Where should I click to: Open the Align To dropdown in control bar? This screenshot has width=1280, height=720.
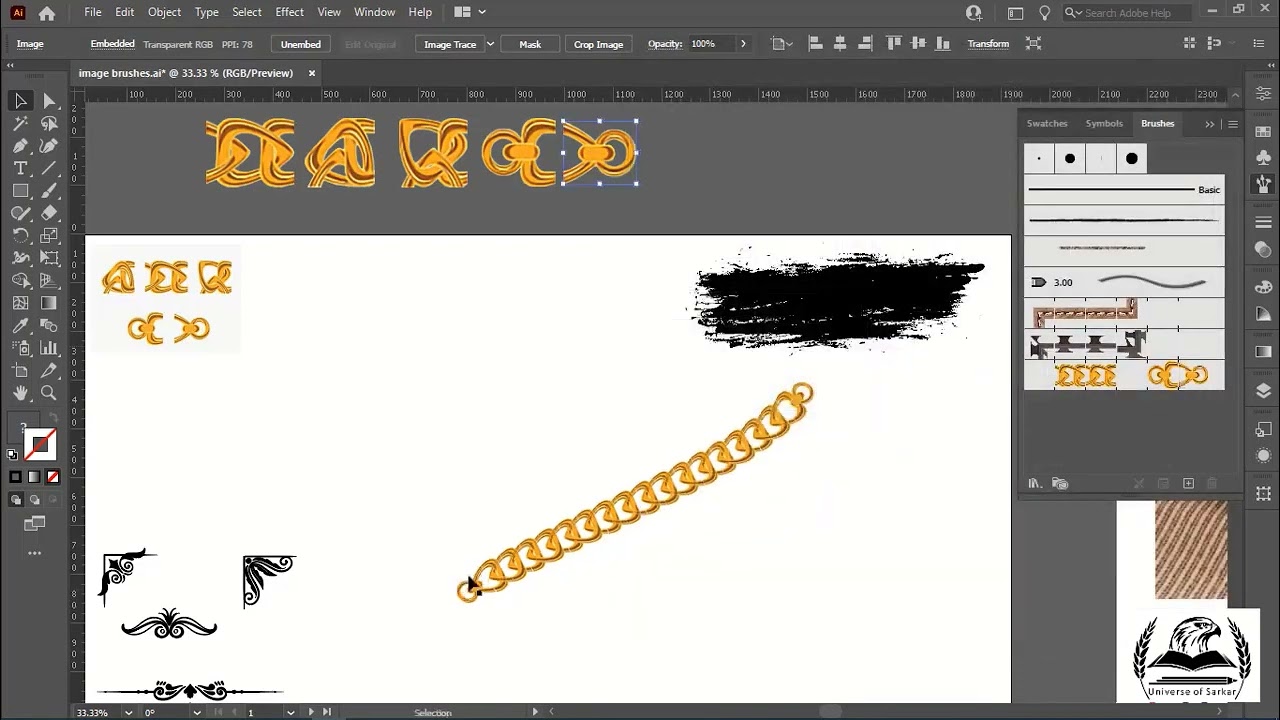click(781, 44)
